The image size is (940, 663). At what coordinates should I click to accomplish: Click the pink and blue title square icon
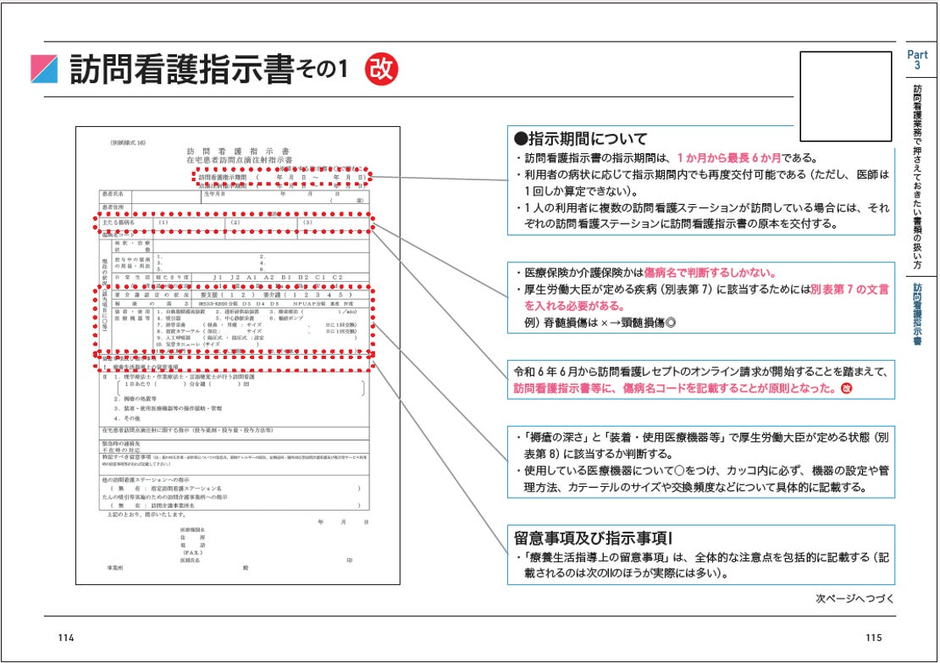(x=44, y=69)
